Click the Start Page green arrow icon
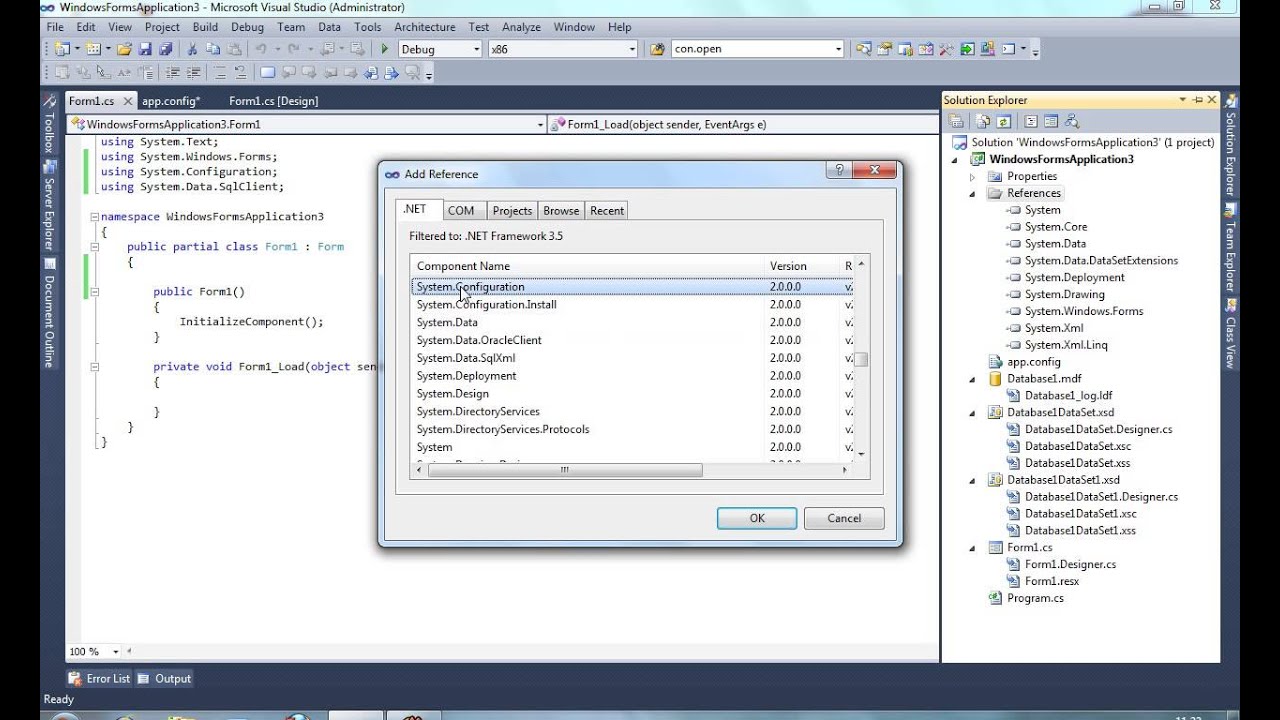Screen dimensions: 1280x720 (x=967, y=49)
